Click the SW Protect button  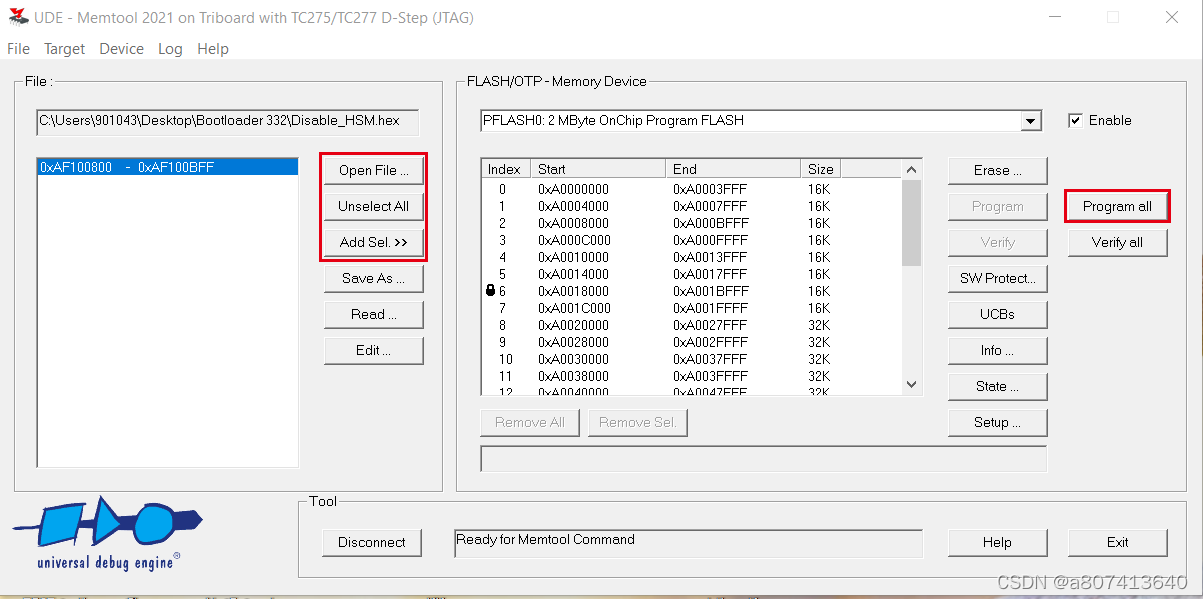[x=998, y=279]
